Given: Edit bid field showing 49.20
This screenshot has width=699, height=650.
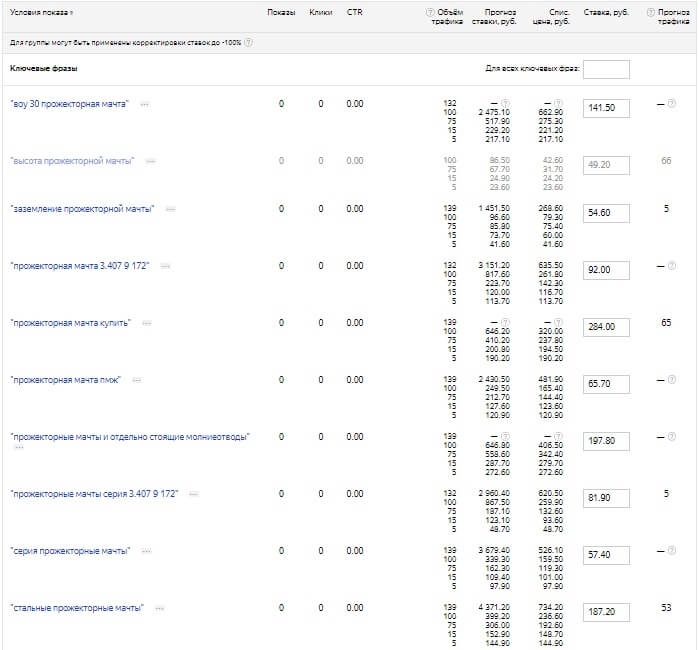Looking at the screenshot, I should point(606,165).
